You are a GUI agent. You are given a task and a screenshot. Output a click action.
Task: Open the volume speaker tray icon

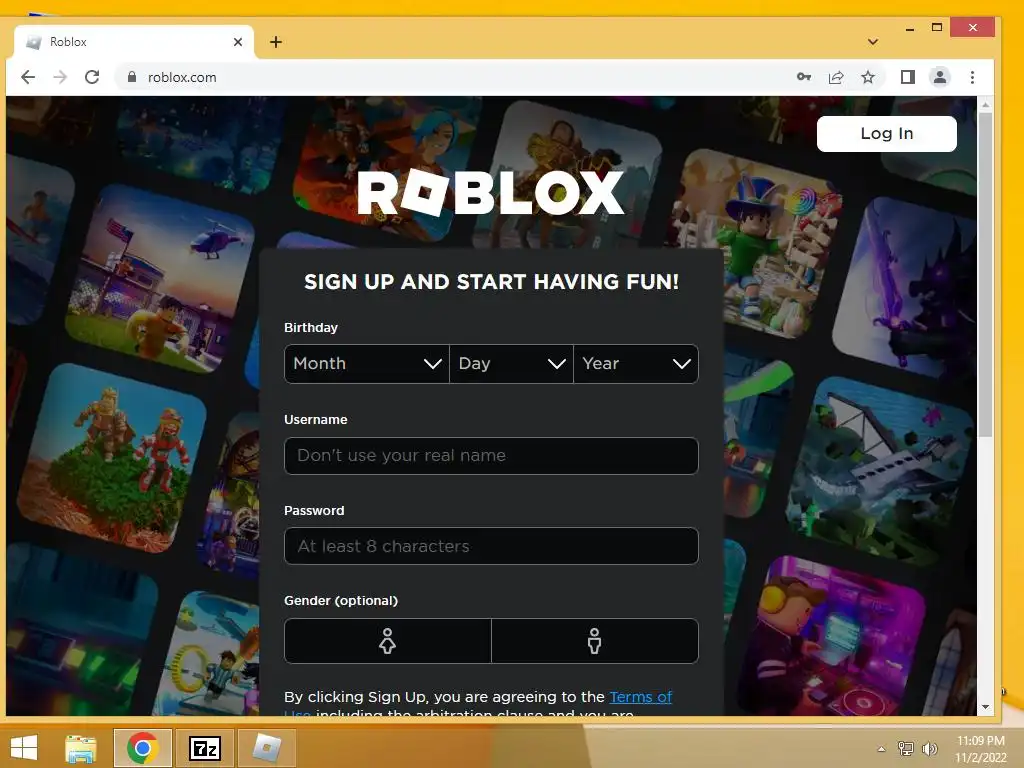pos(929,748)
